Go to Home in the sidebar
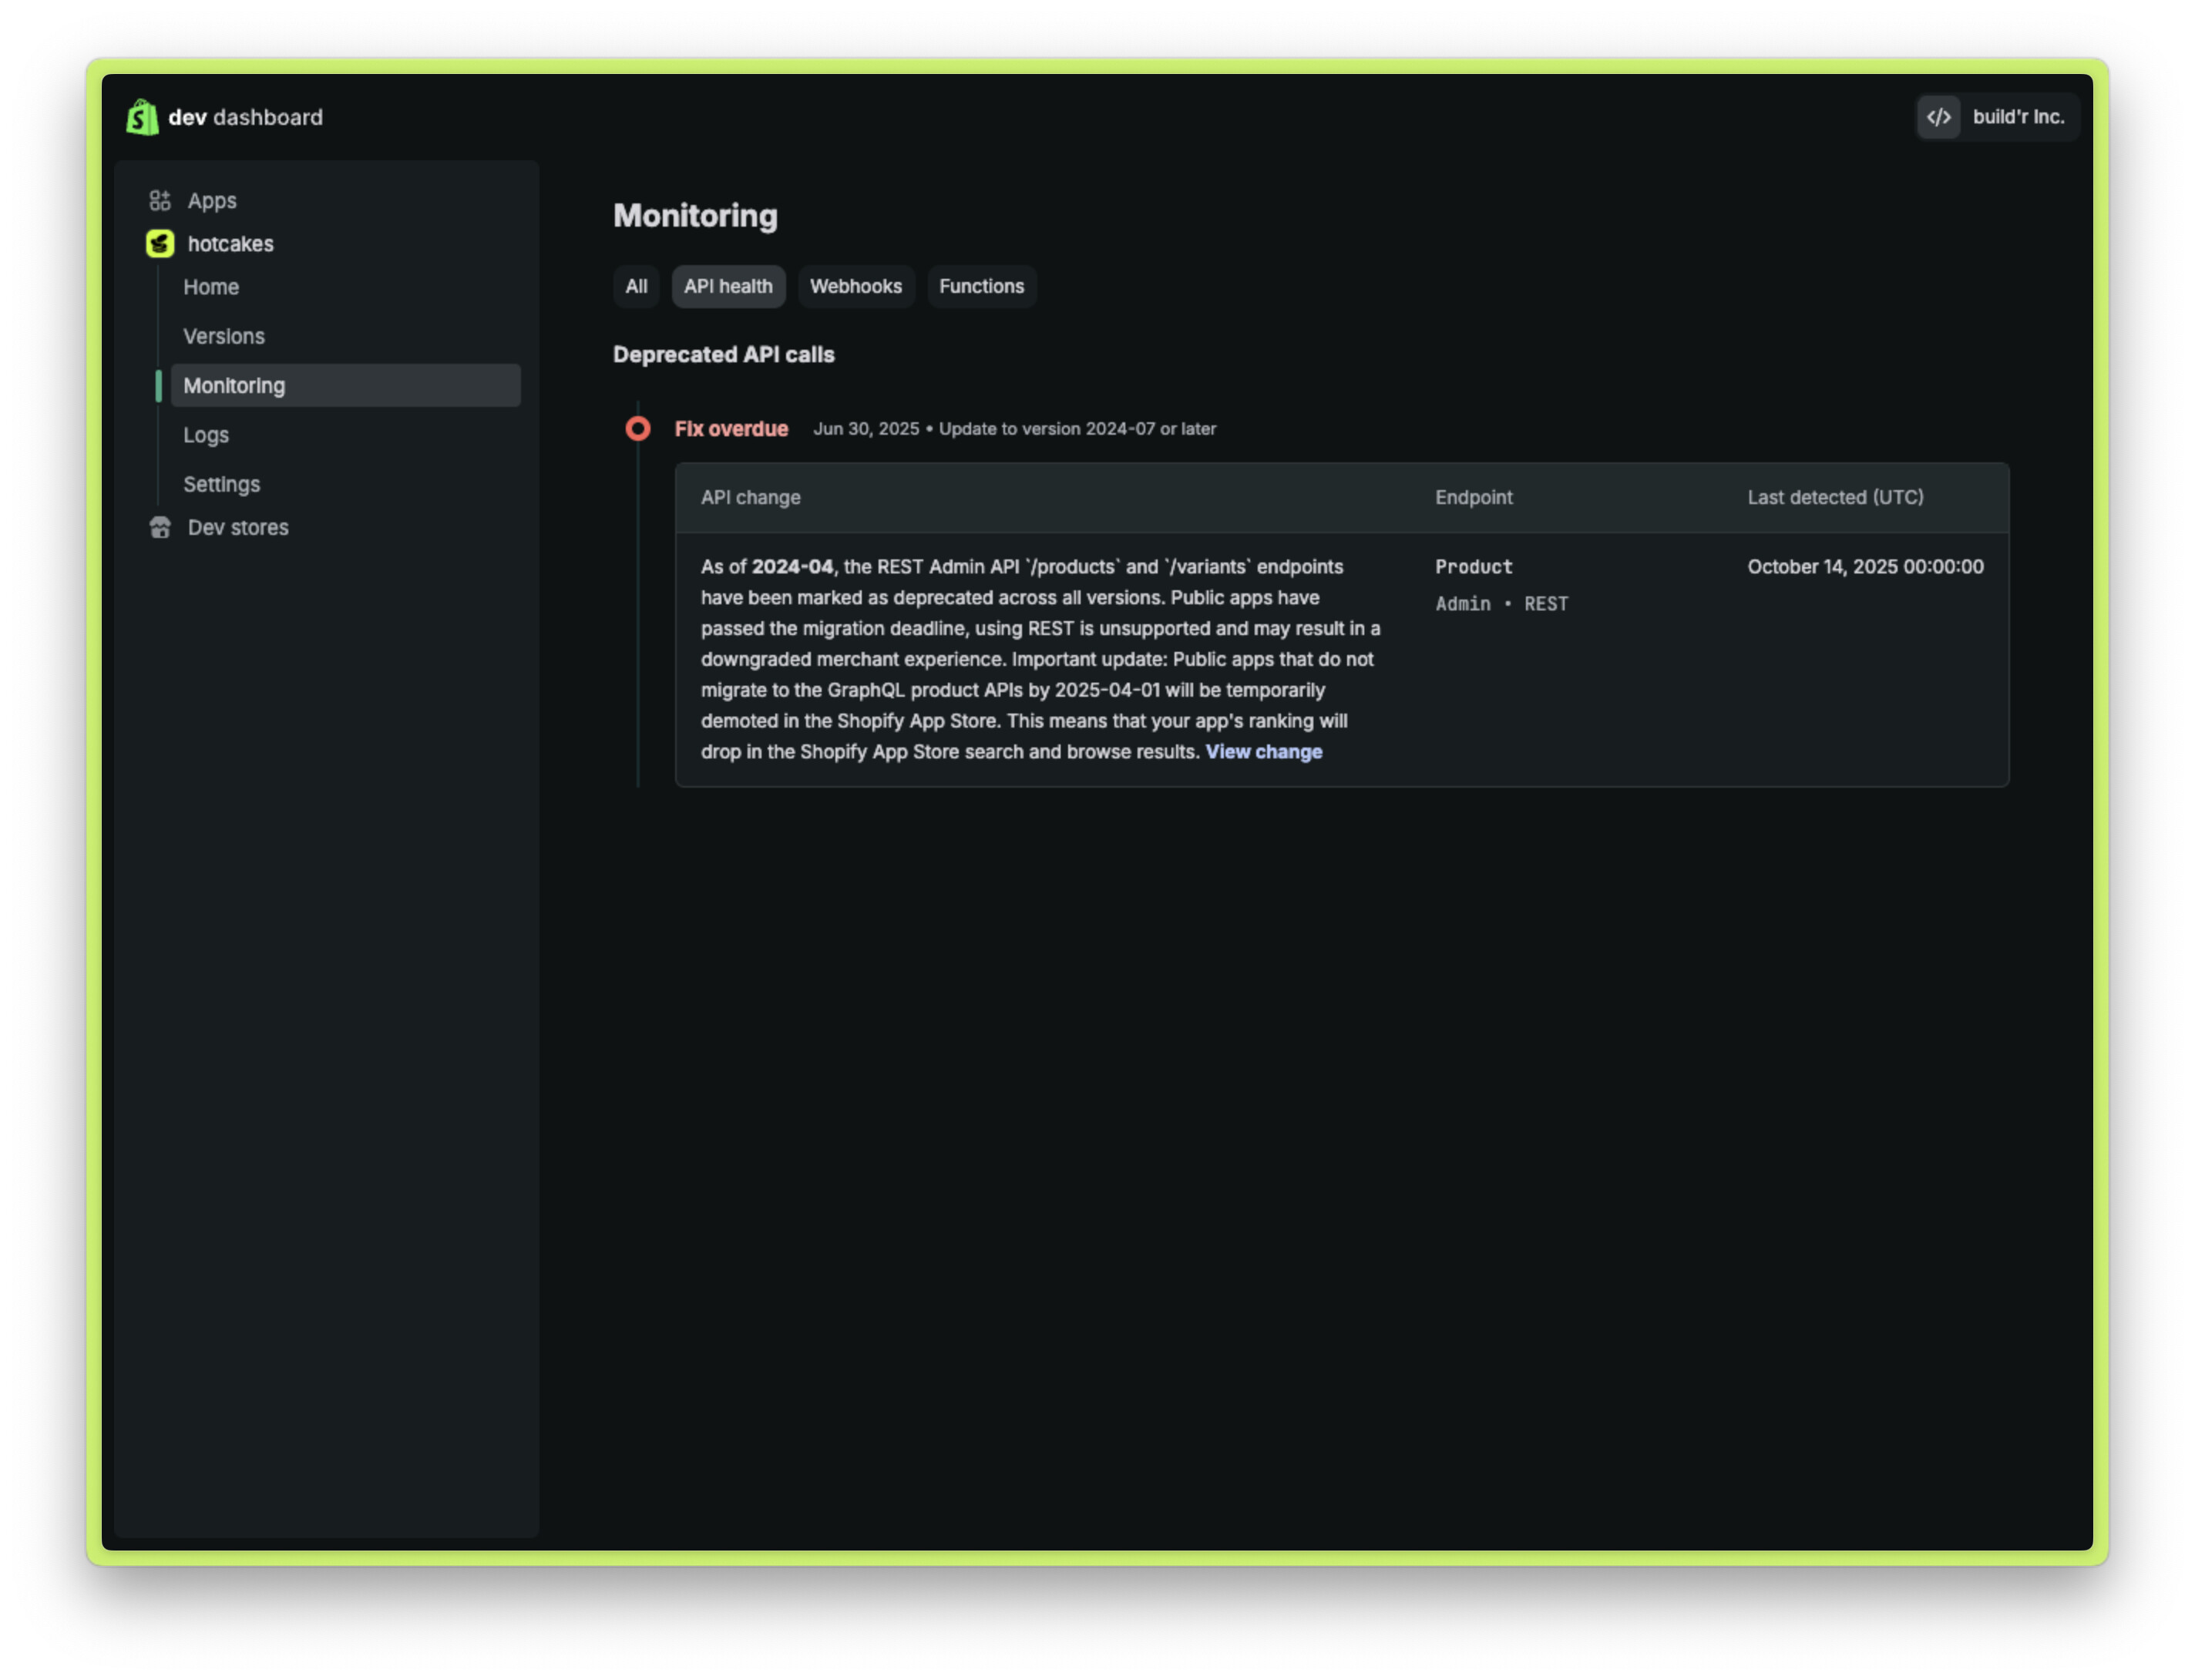Screen dimensions: 2195x1680 tap(211, 288)
